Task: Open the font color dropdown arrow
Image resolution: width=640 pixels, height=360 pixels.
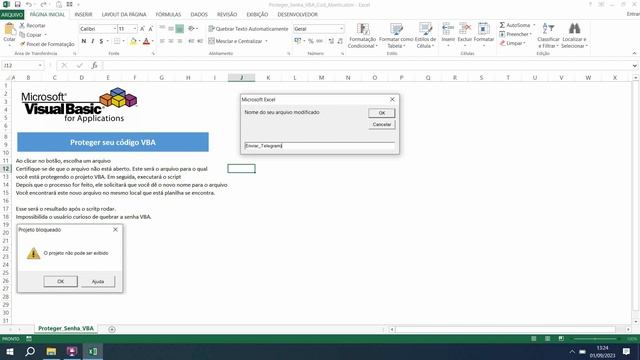Action: click(x=152, y=41)
